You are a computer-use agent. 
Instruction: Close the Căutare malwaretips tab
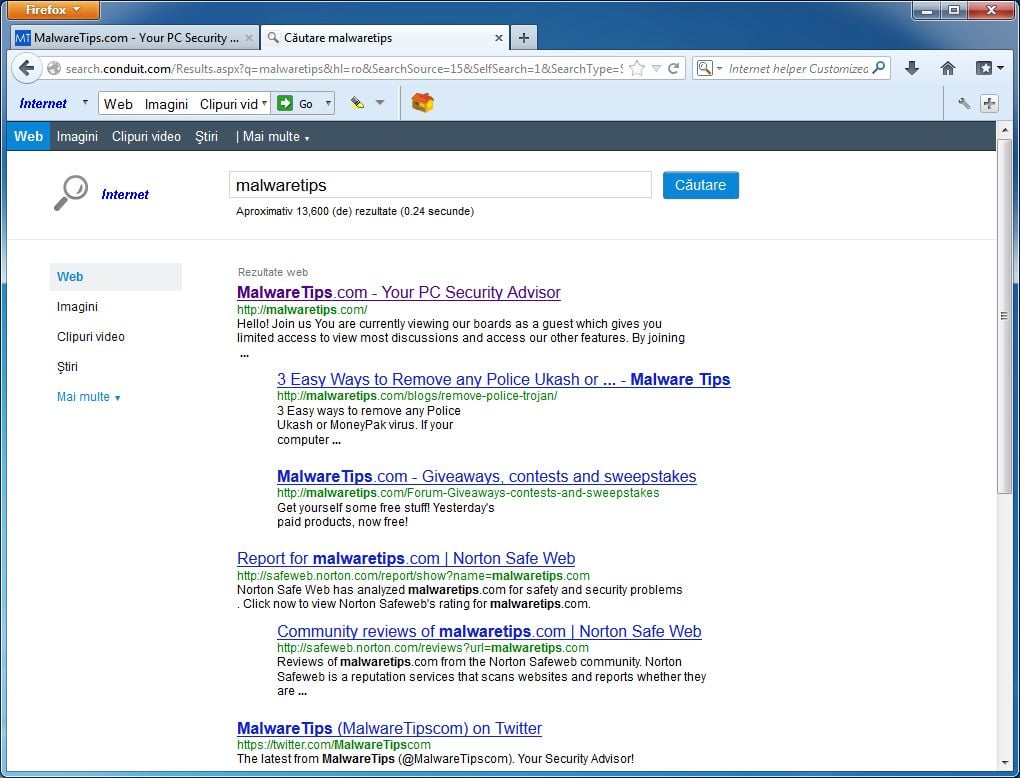pyautogui.click(x=499, y=38)
